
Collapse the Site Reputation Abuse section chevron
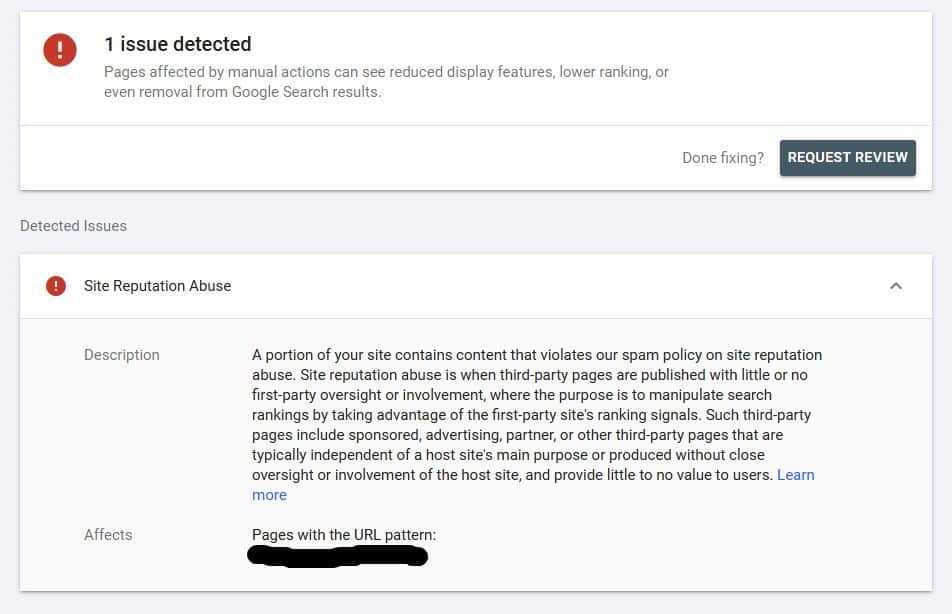[x=896, y=286]
